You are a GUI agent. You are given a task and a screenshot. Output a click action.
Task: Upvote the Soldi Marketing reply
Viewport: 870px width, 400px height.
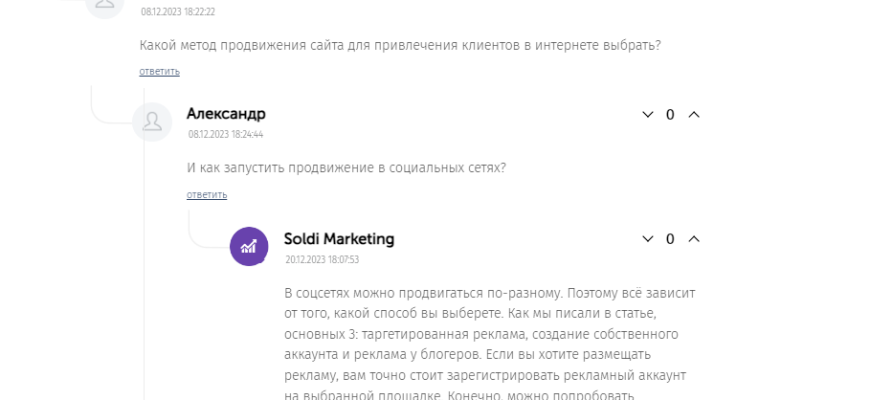pos(694,240)
